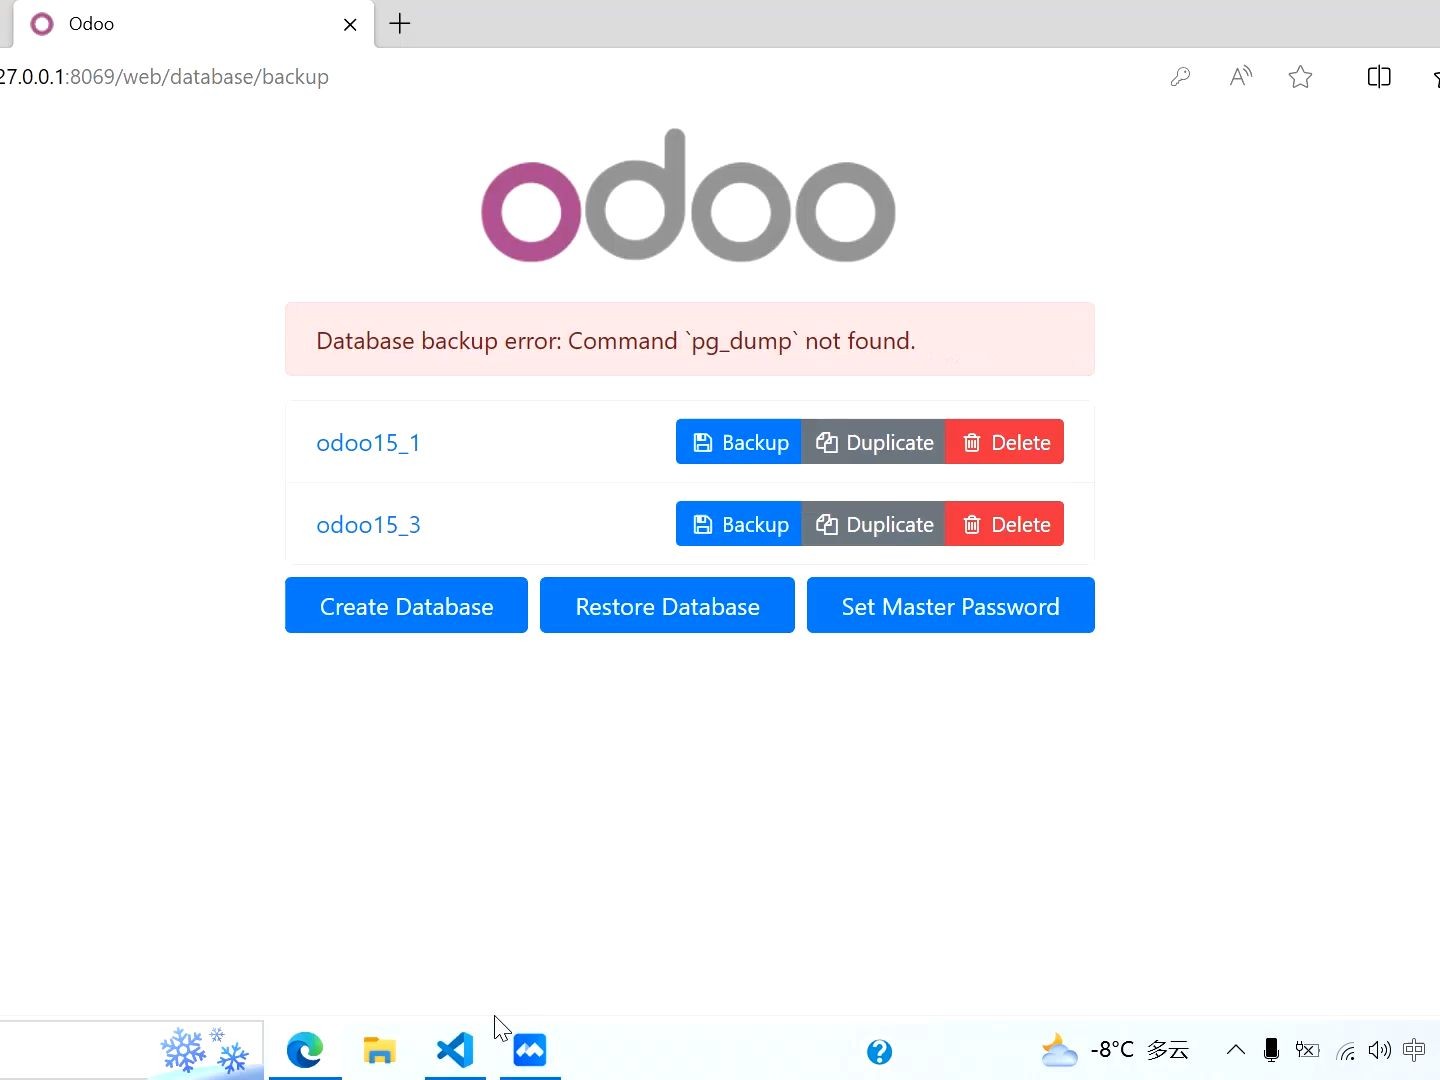Open split screen icon

pyautogui.click(x=1379, y=77)
